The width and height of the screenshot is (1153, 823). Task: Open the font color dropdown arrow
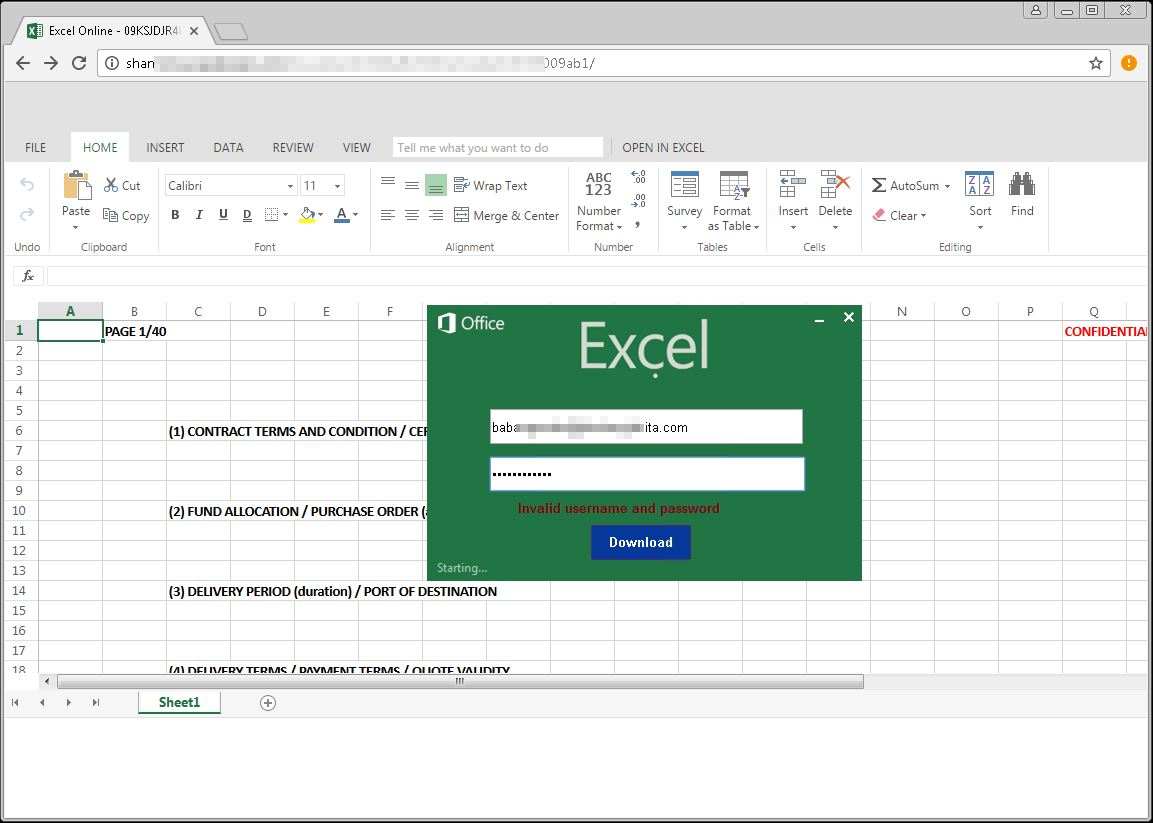point(355,215)
